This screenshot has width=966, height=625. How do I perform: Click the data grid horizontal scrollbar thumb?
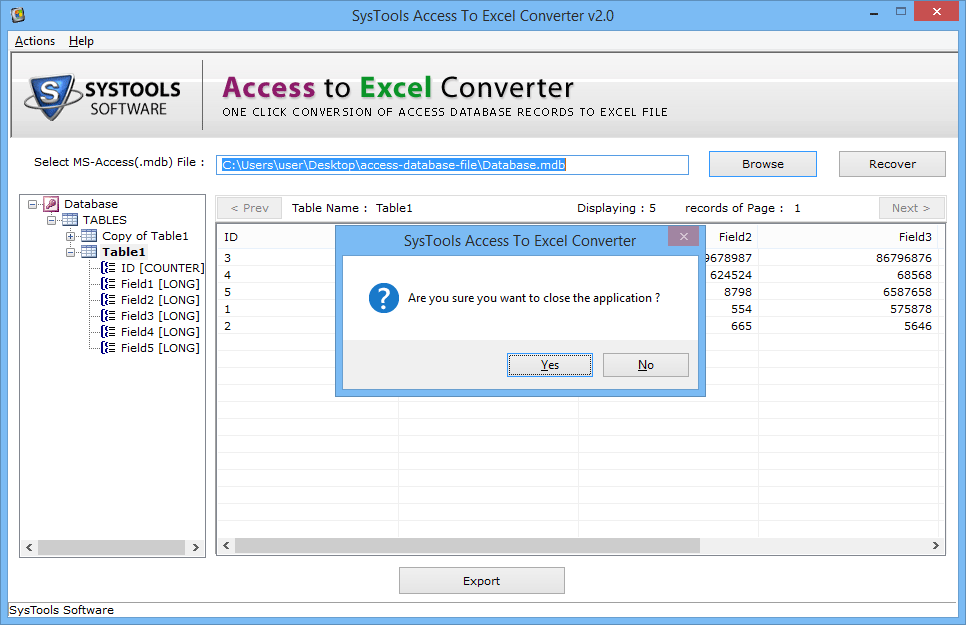(467, 545)
